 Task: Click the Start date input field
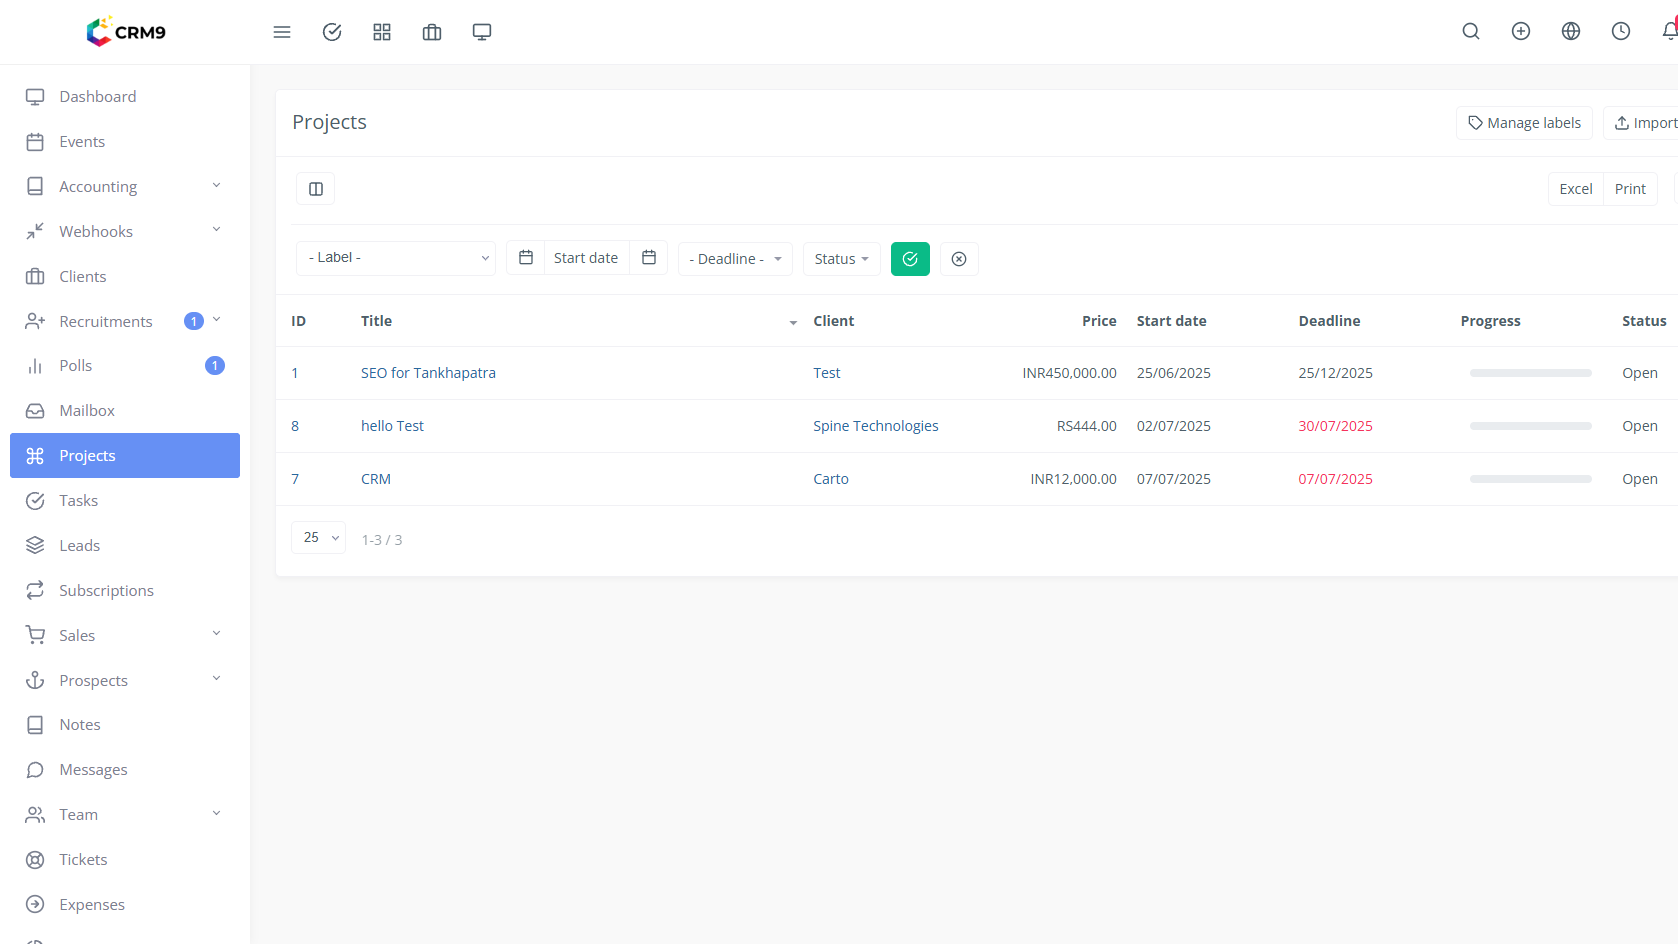pyautogui.click(x=586, y=258)
